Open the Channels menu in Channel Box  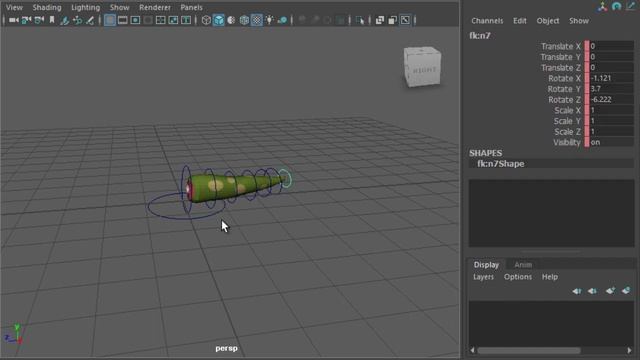[487, 21]
